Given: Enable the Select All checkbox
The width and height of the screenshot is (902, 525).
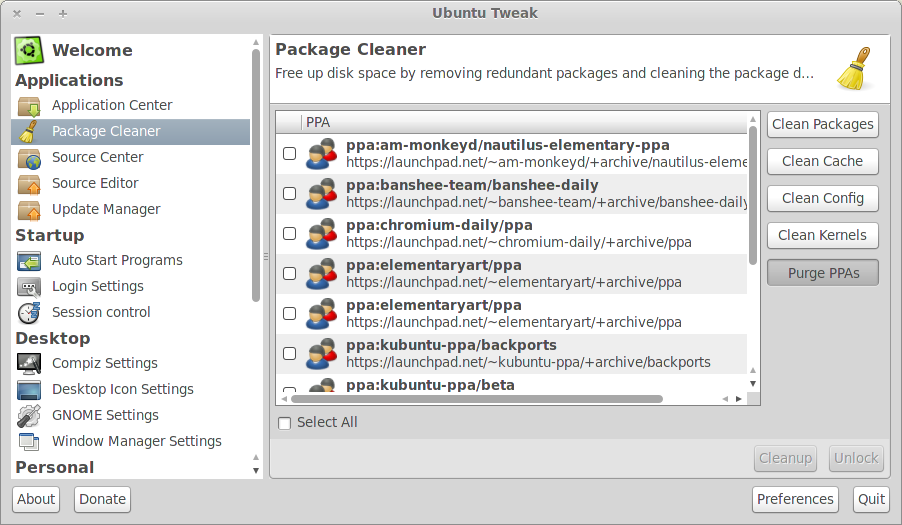Looking at the screenshot, I should click(285, 423).
